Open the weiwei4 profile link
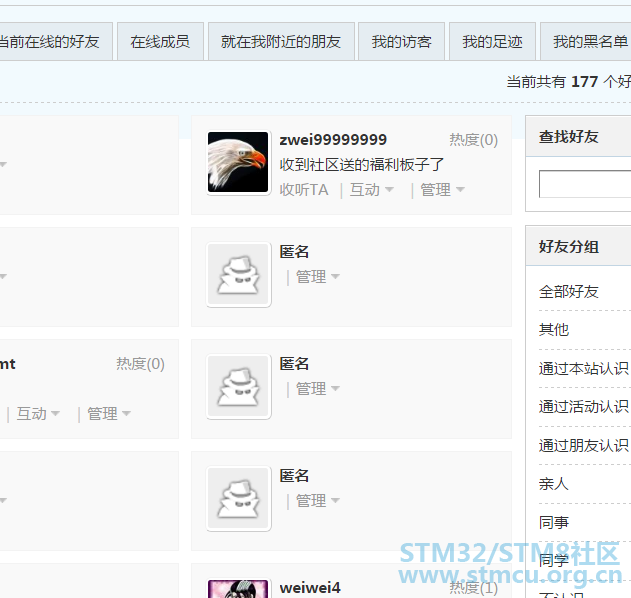631x598 pixels. (x=310, y=588)
